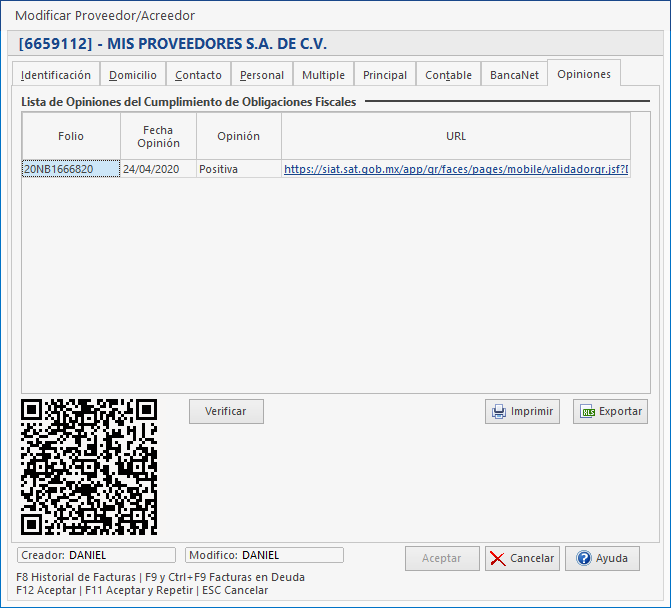Screen dimensions: 671x608
Task: Click the Excel icon on Exportar
Action: [587, 412]
